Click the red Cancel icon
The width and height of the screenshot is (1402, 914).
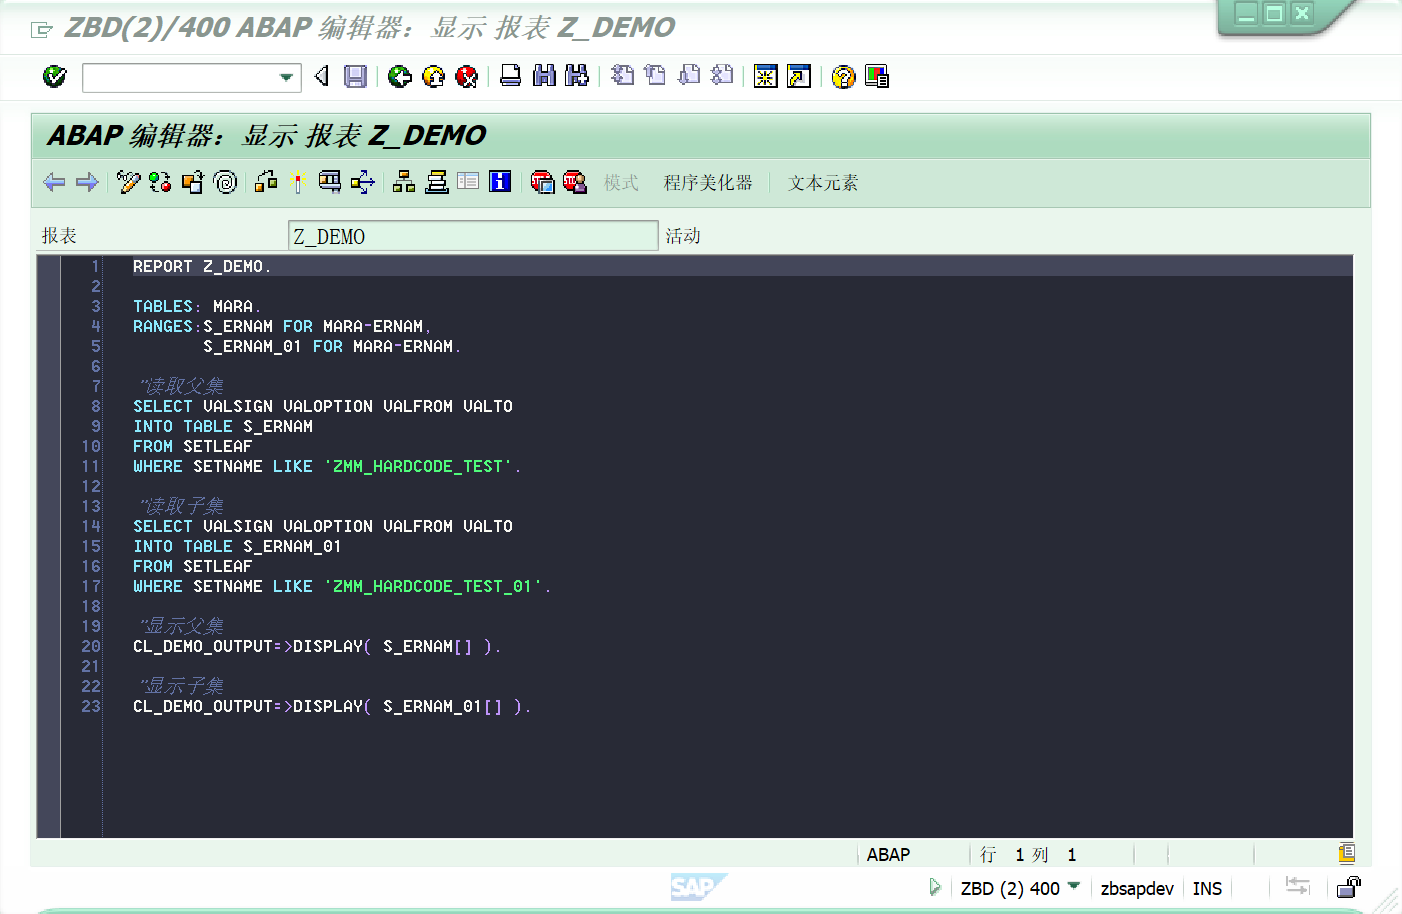[466, 77]
